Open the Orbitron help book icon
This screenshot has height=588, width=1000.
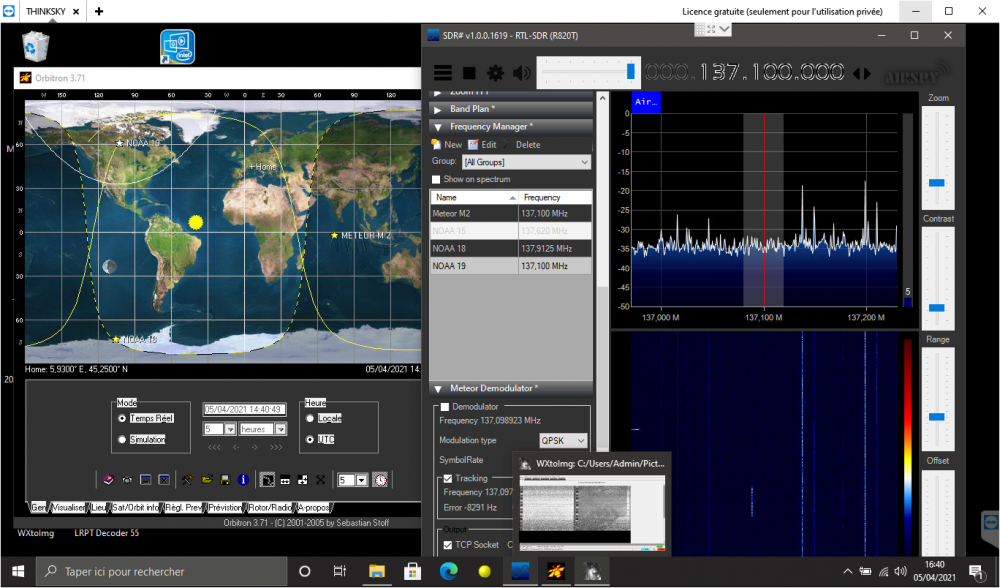pos(108,480)
